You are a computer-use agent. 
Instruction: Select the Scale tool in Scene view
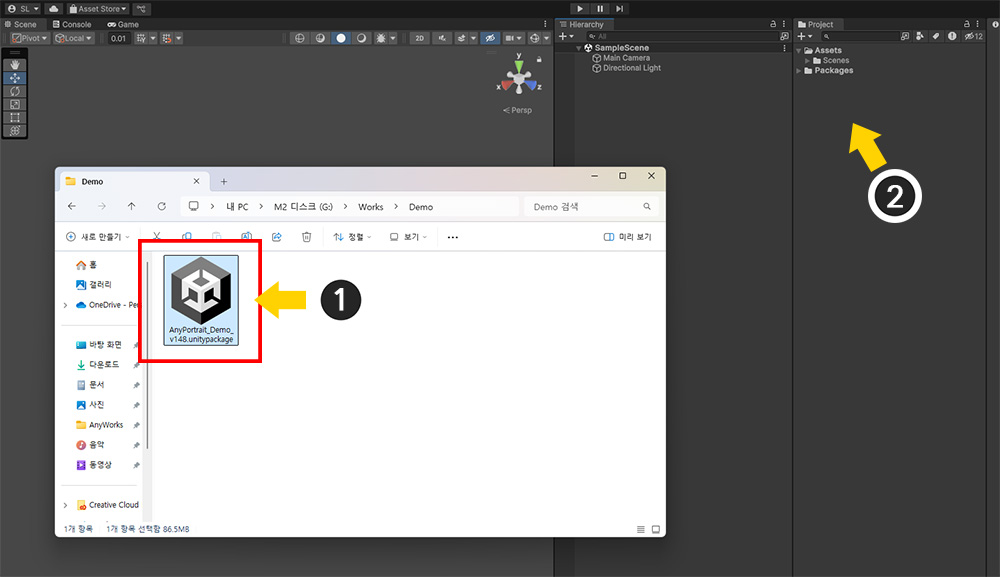pyautogui.click(x=15, y=105)
